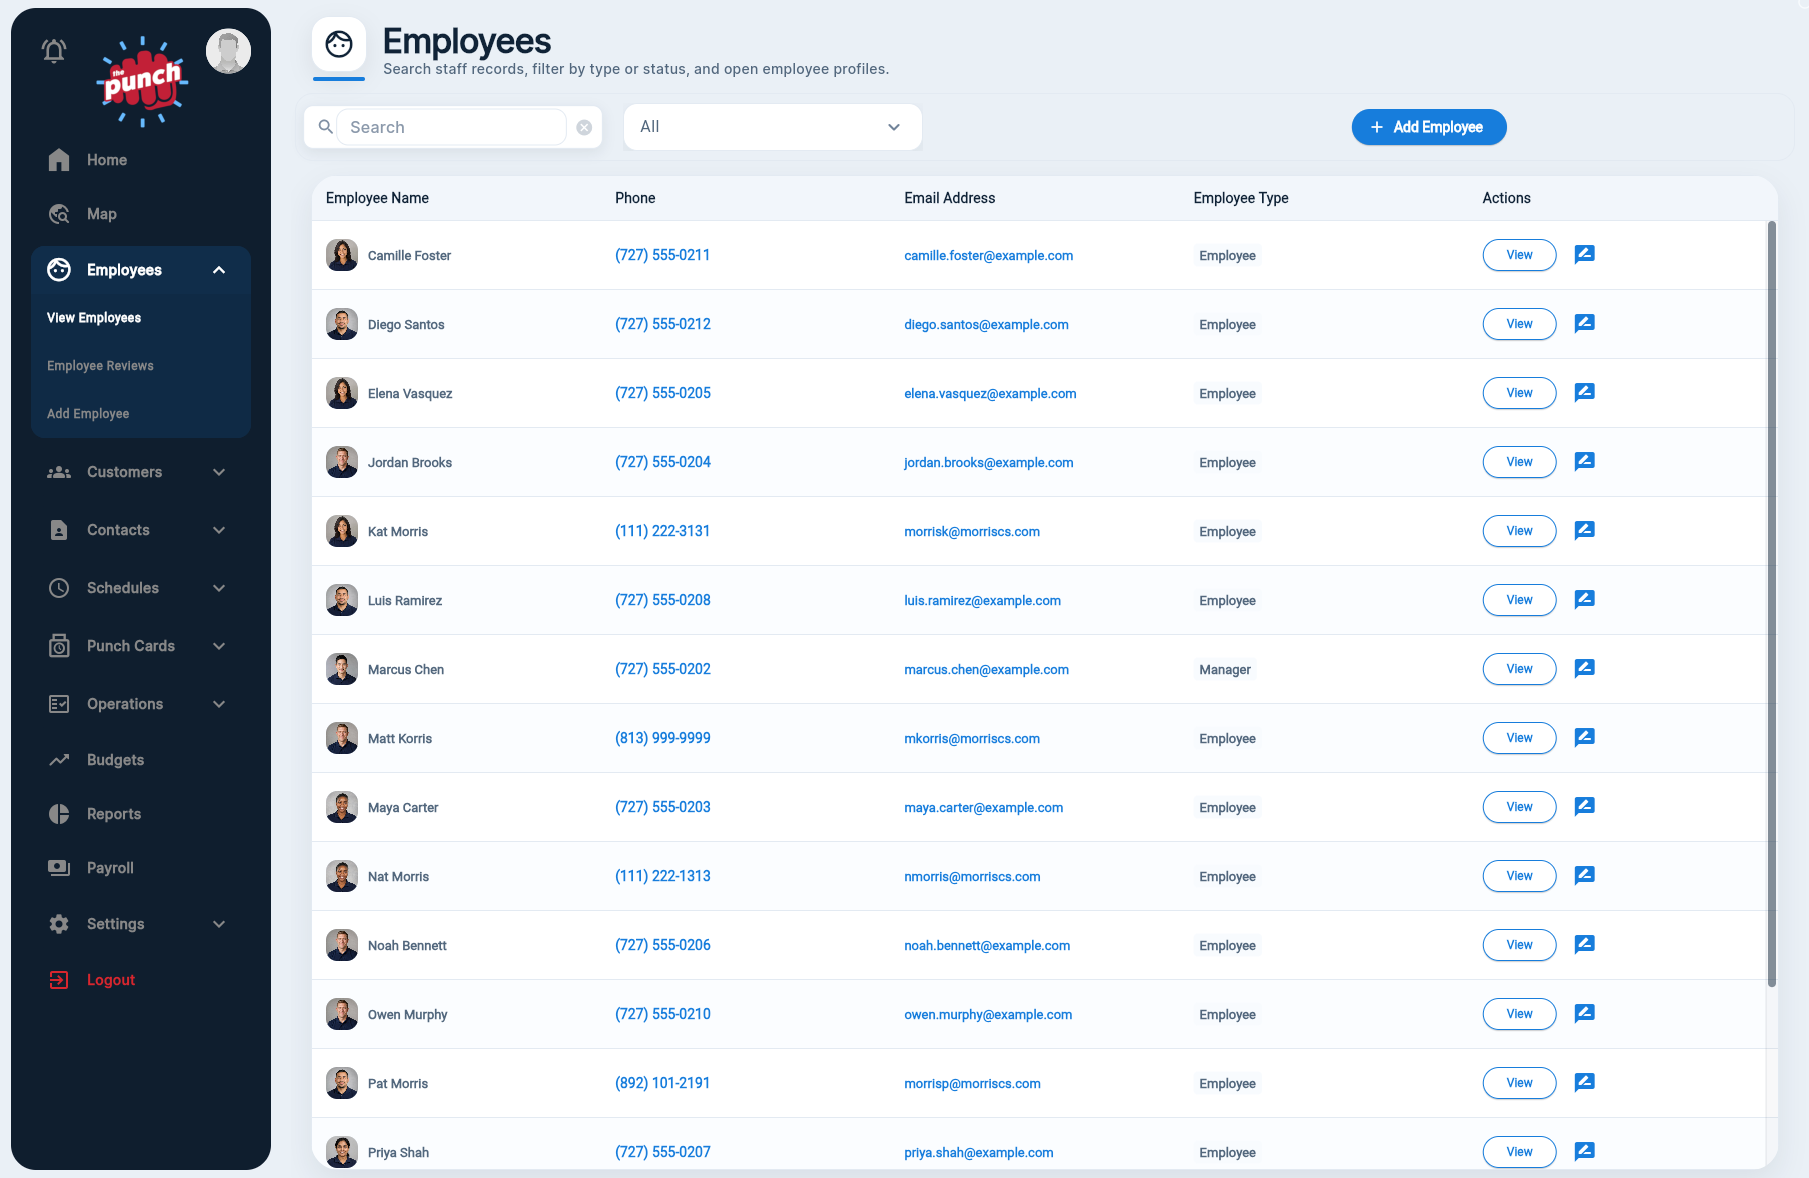
Task: View Jordan Brooks' profile
Action: pyautogui.click(x=1519, y=462)
